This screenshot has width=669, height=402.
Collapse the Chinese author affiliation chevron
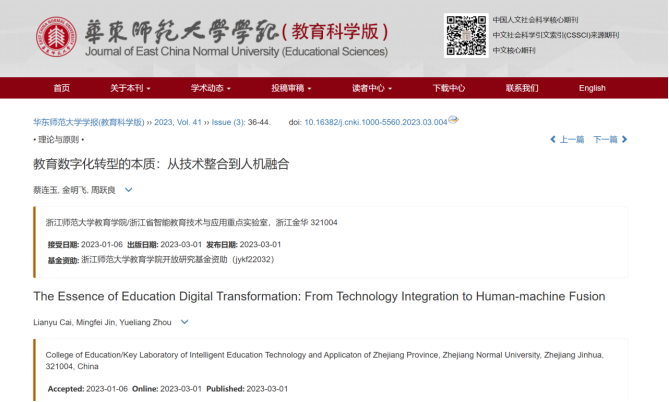coord(128,190)
